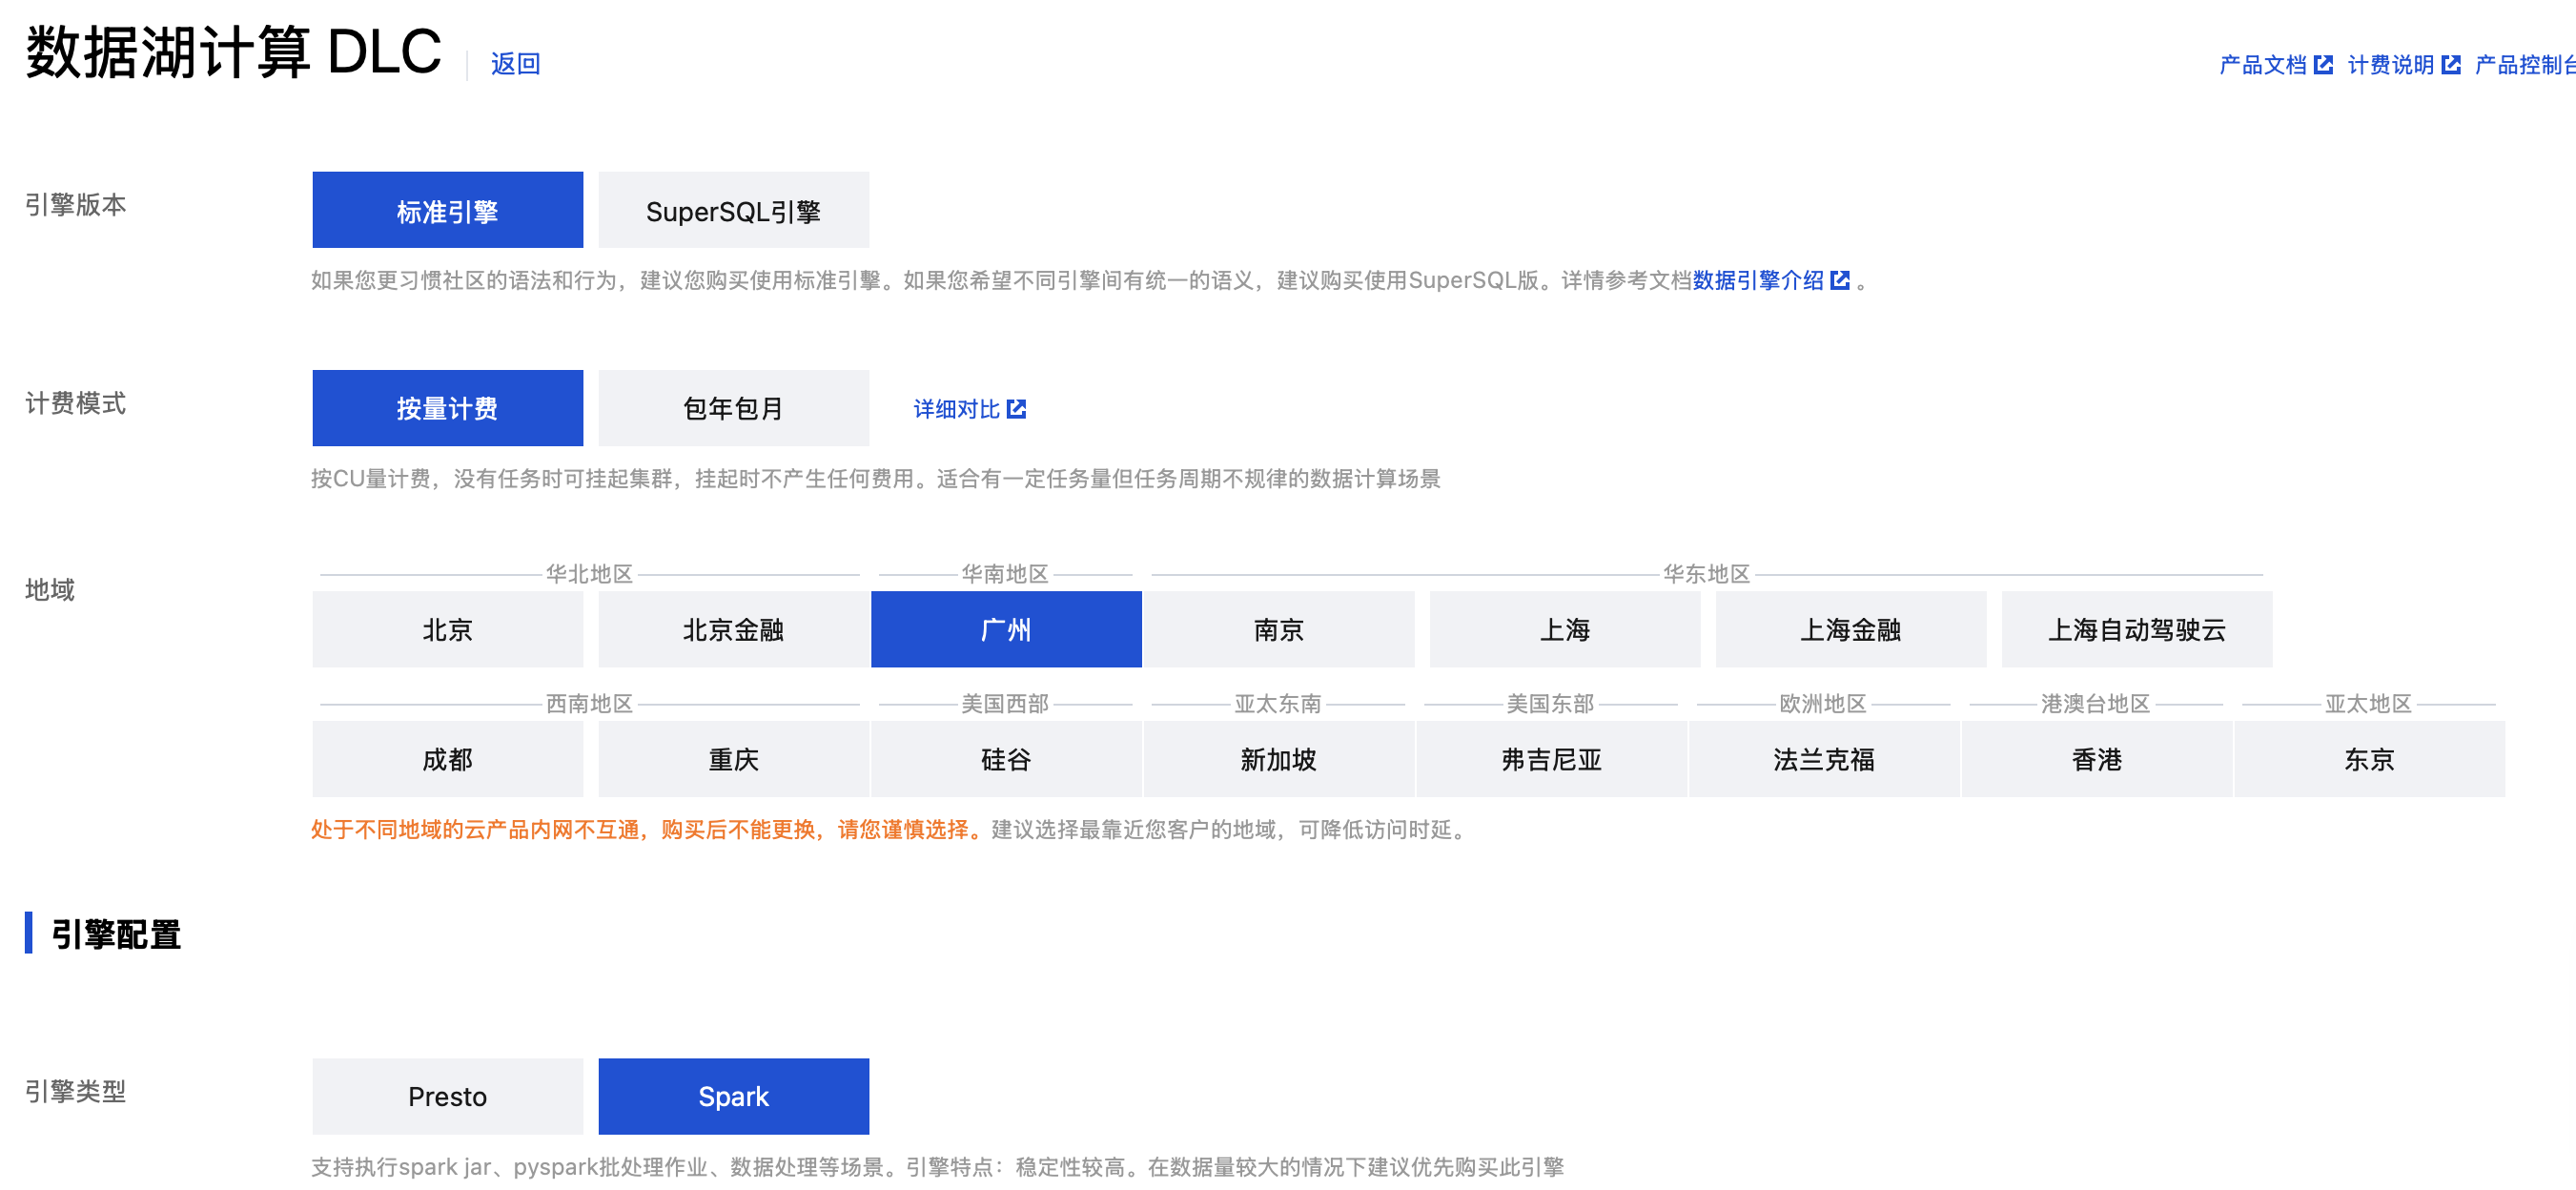Select 北京金融 region

click(x=733, y=629)
